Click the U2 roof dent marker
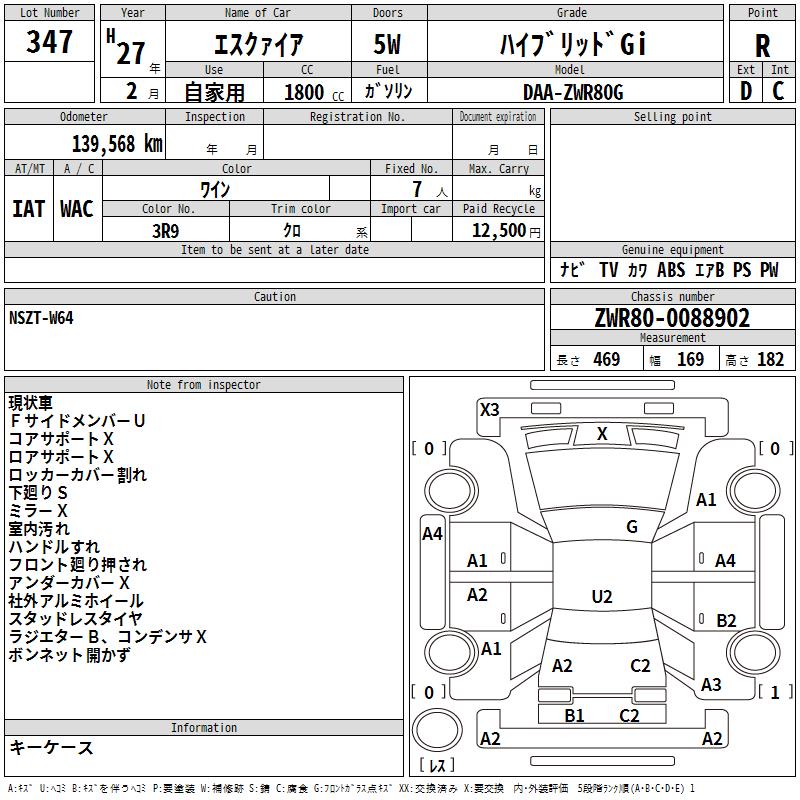The height and width of the screenshot is (800, 800). 602,596
